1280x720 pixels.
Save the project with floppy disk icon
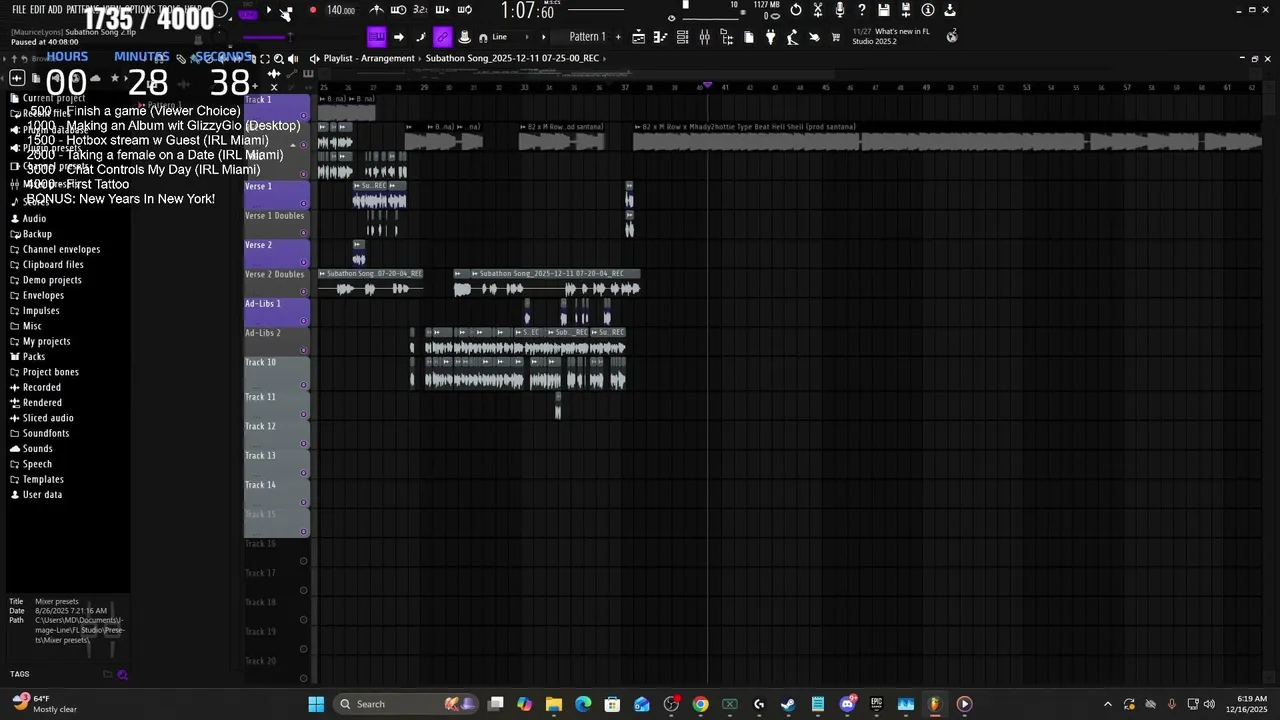click(x=884, y=10)
